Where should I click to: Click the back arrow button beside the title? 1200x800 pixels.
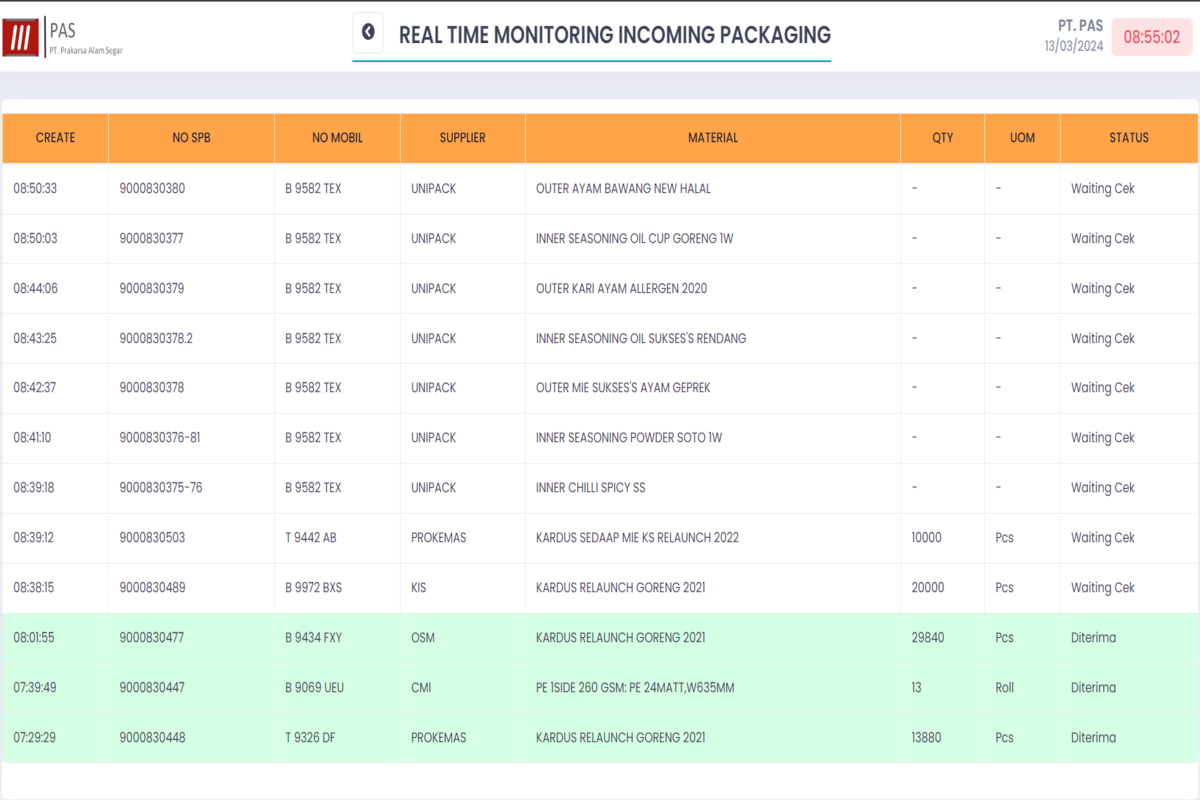[368, 33]
